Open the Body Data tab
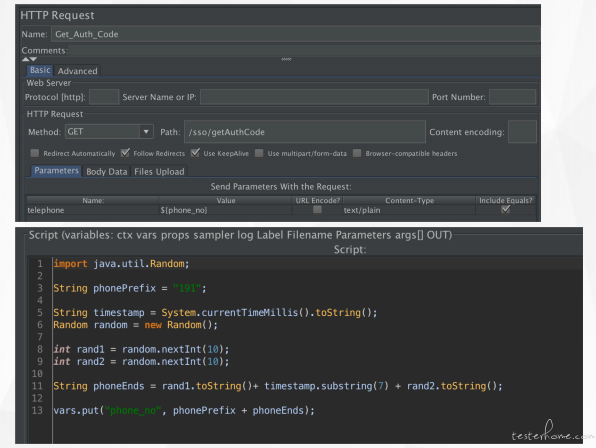Viewport: 596px width, 448px height. (107, 172)
